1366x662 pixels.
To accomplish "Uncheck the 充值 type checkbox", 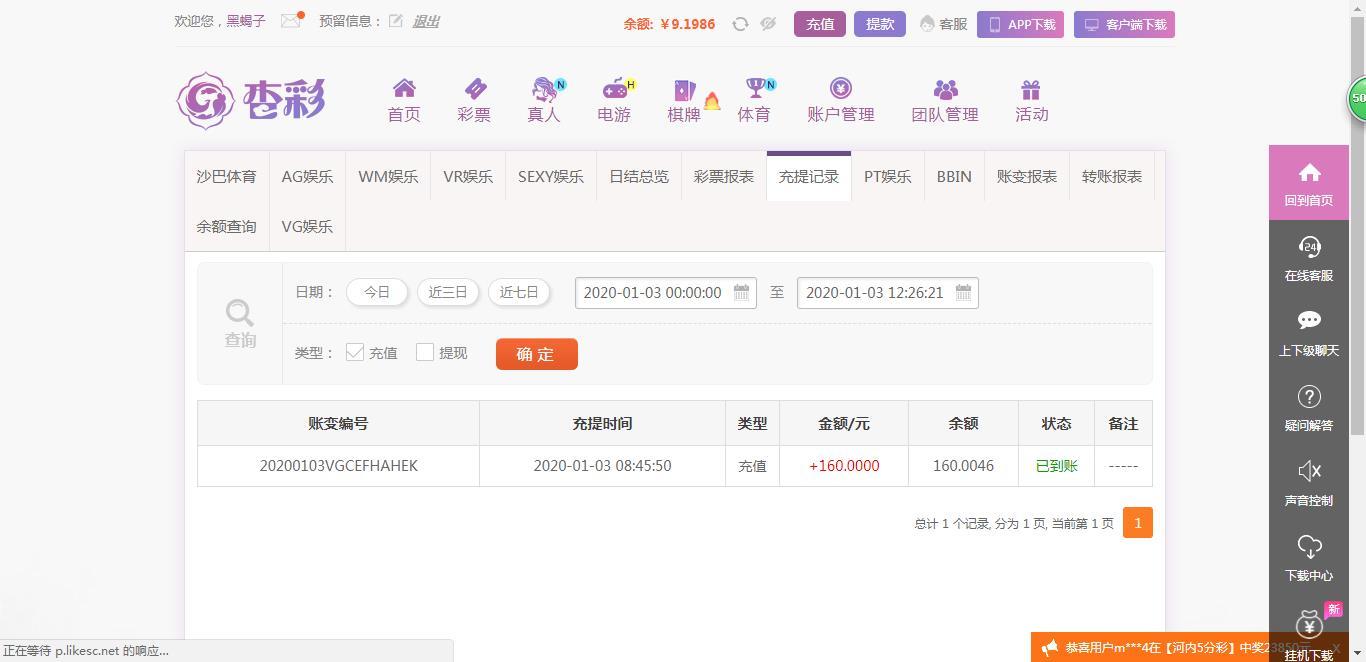I will (x=355, y=352).
